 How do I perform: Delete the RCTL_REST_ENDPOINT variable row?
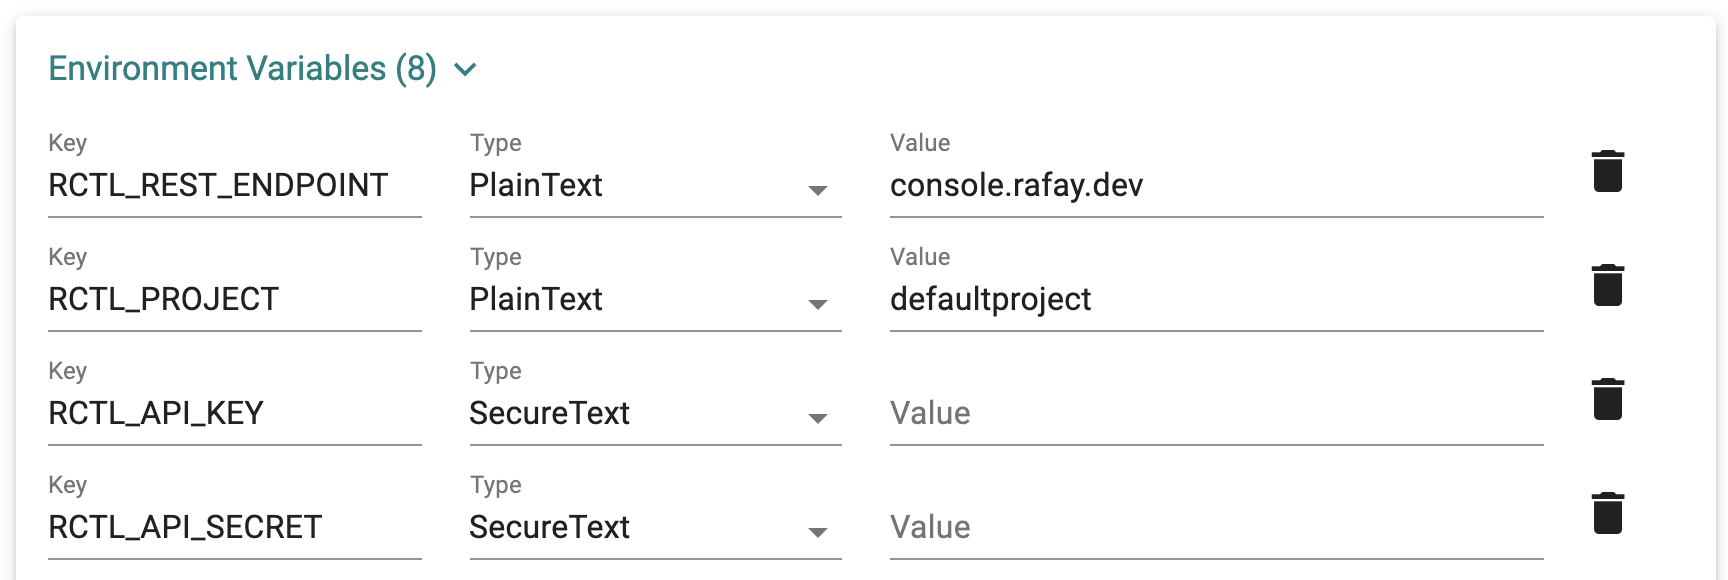(x=1607, y=171)
